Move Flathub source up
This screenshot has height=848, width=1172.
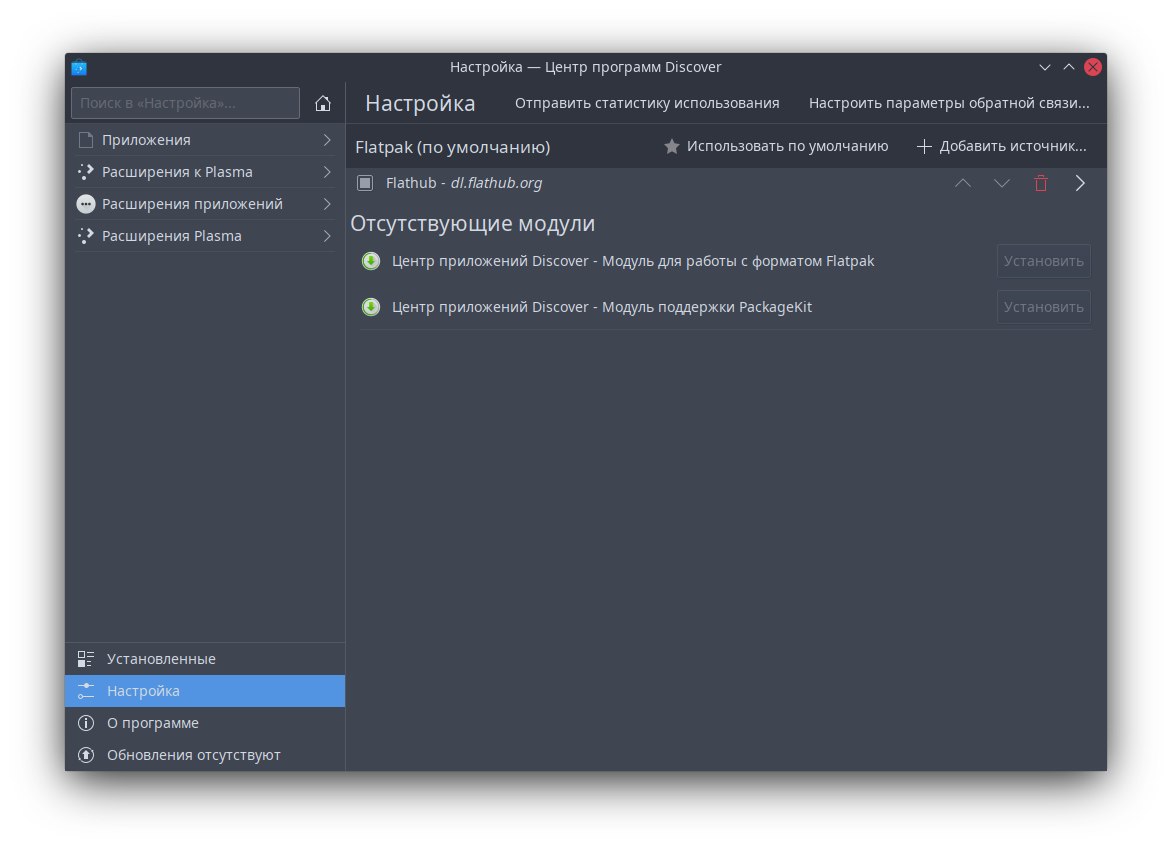coord(963,183)
